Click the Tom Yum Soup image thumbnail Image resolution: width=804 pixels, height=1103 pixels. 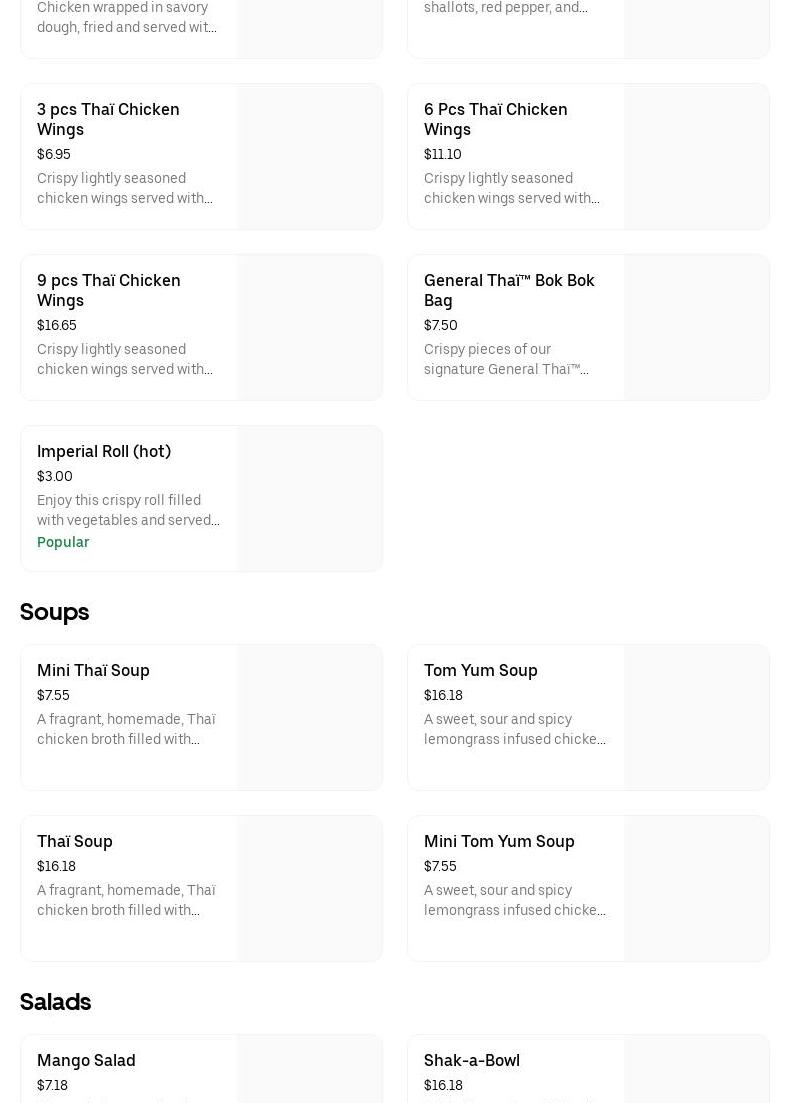(697, 717)
